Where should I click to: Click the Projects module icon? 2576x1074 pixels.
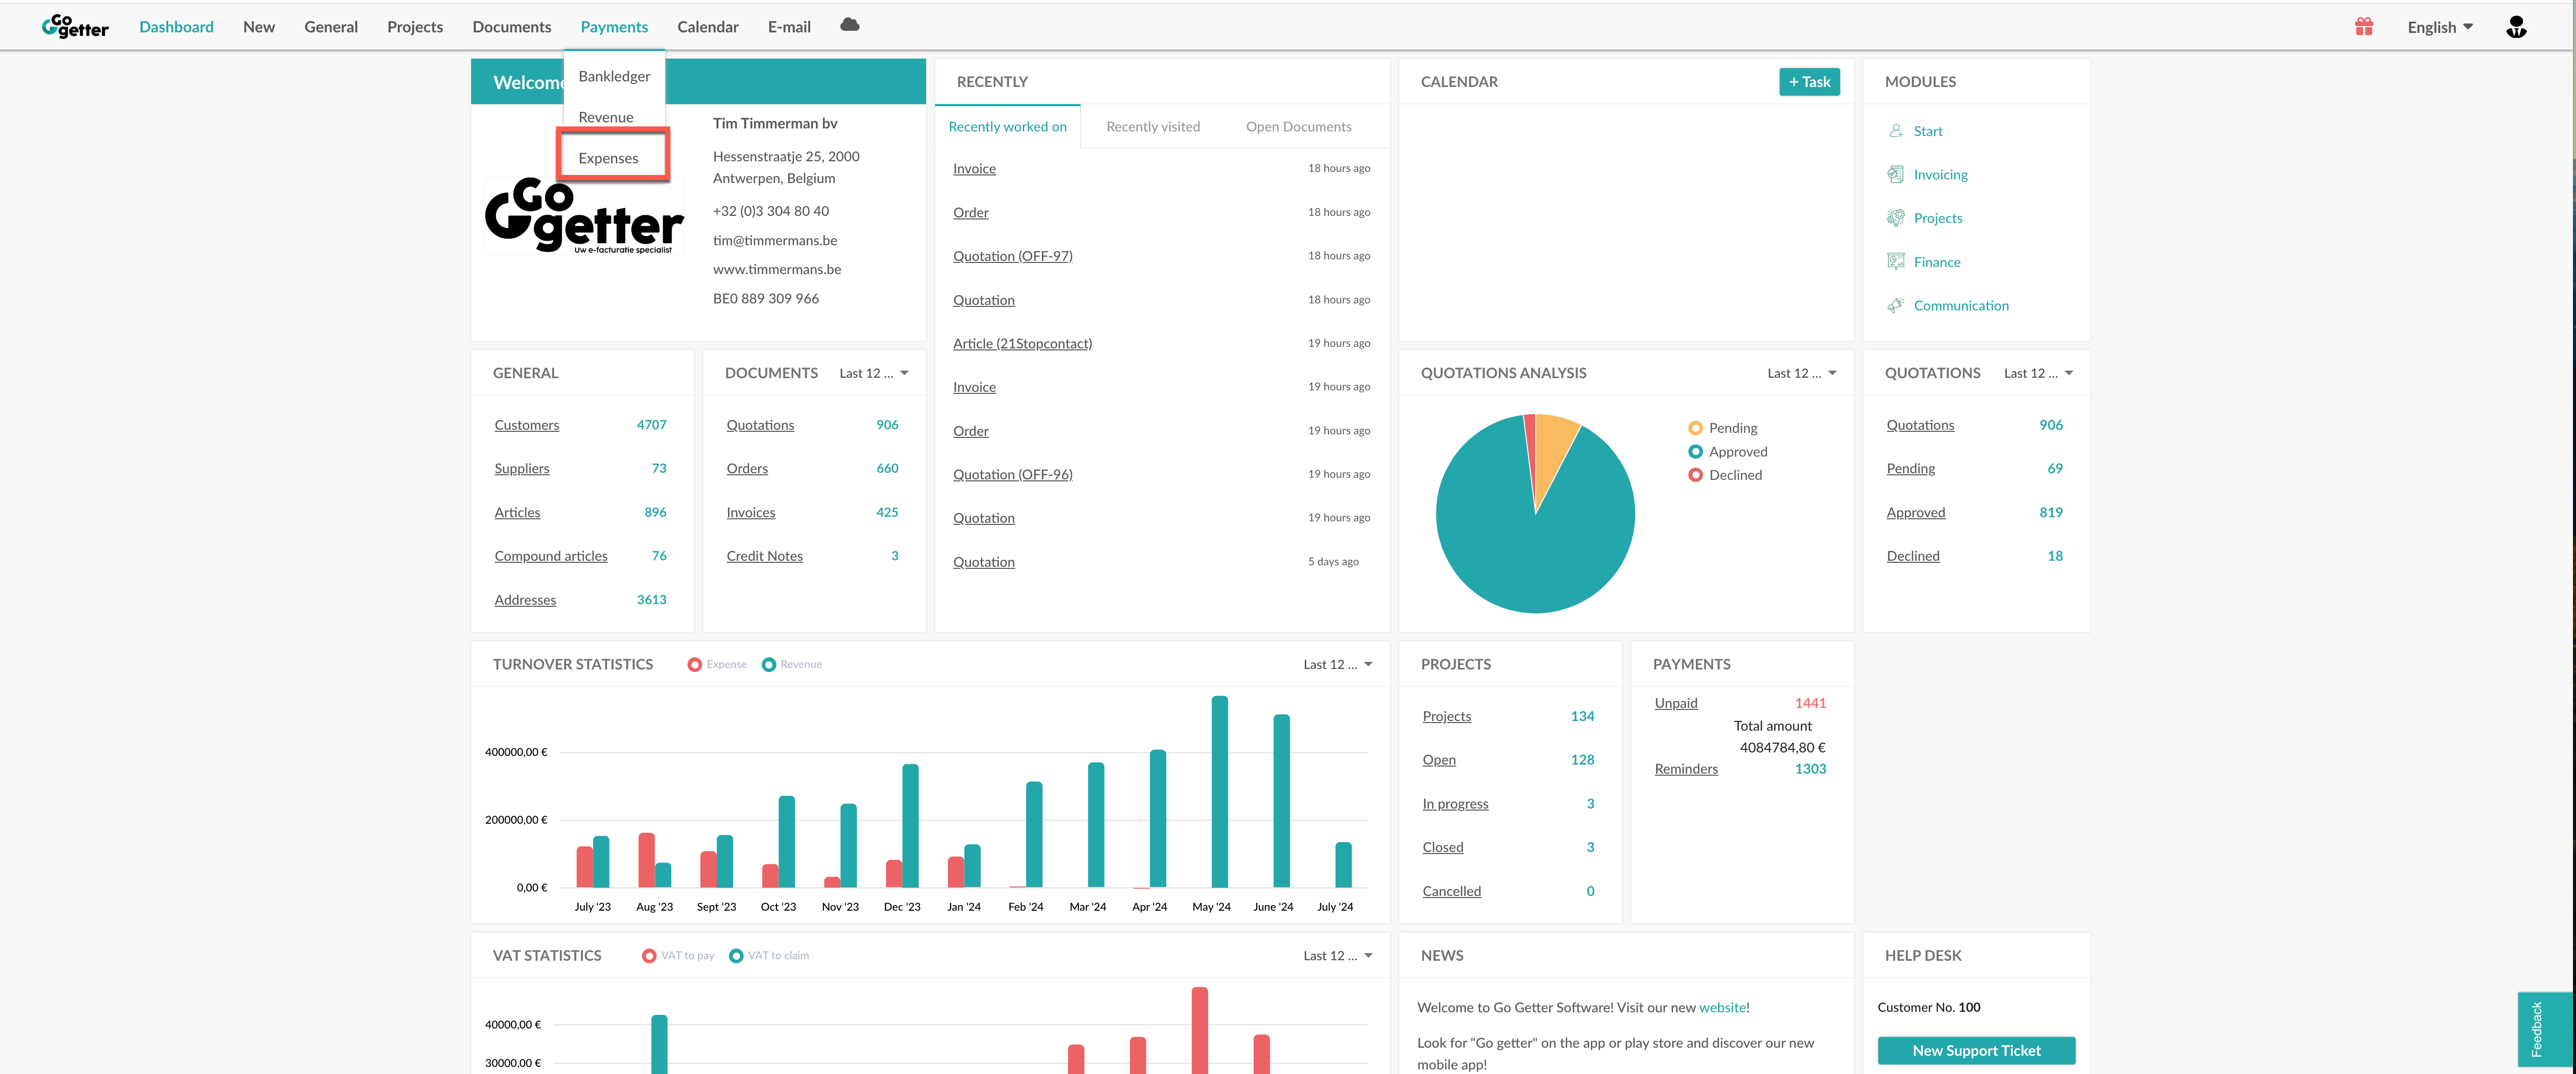[1896, 218]
